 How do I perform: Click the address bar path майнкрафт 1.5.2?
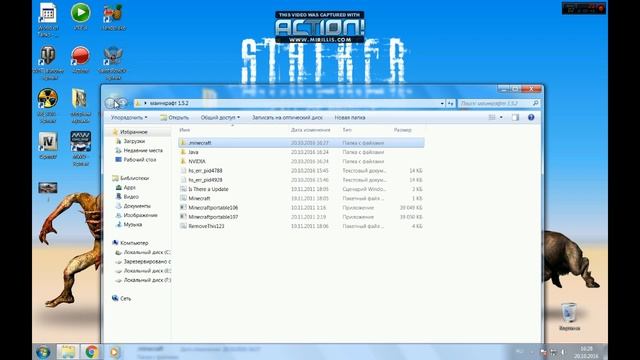169,103
